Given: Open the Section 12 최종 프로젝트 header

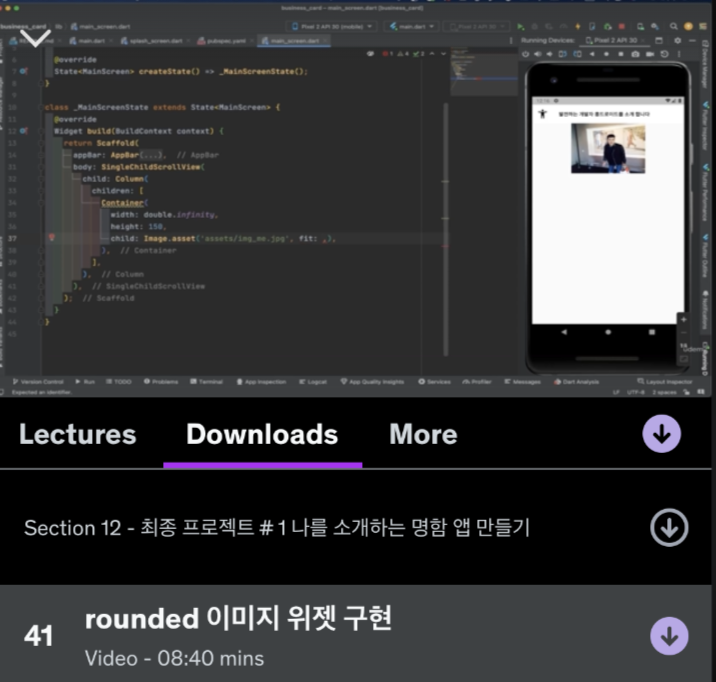Looking at the screenshot, I should 356,528.
